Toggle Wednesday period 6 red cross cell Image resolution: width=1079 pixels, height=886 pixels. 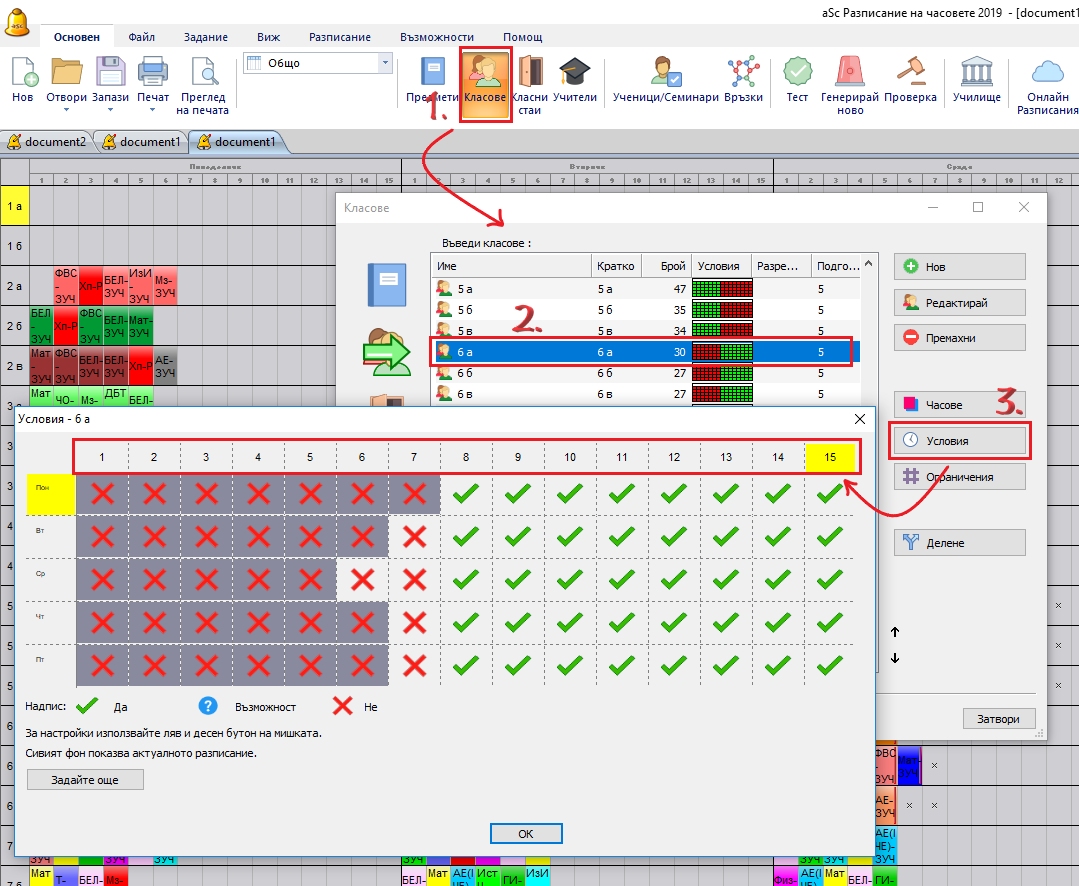[362, 580]
